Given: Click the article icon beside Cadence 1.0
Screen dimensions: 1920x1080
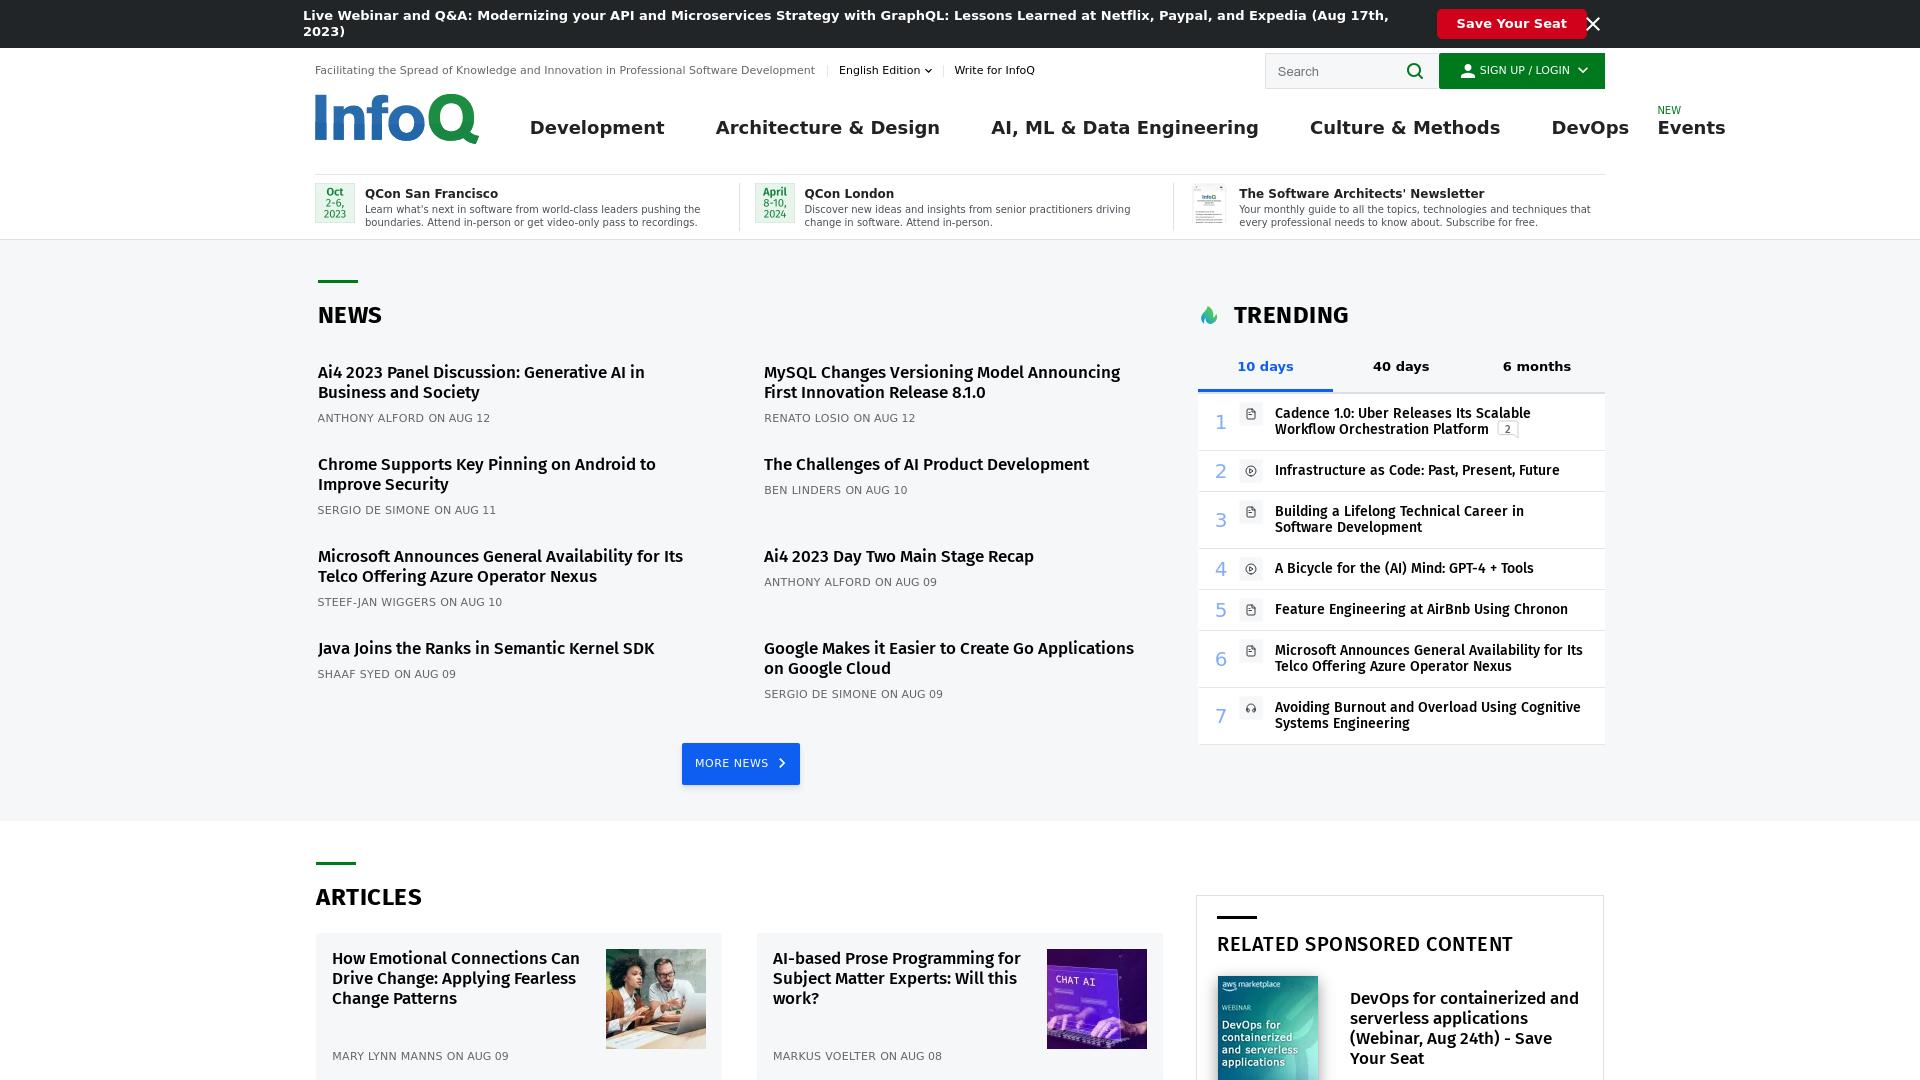Looking at the screenshot, I should pos(1251,414).
